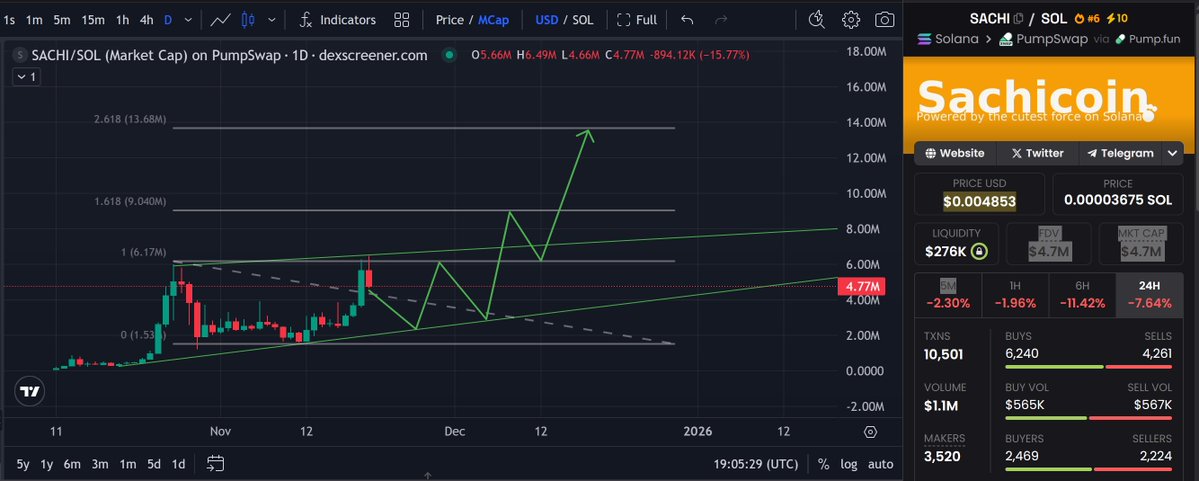Select the 4h timeframe
This screenshot has width=1199, height=481.
[146, 20]
